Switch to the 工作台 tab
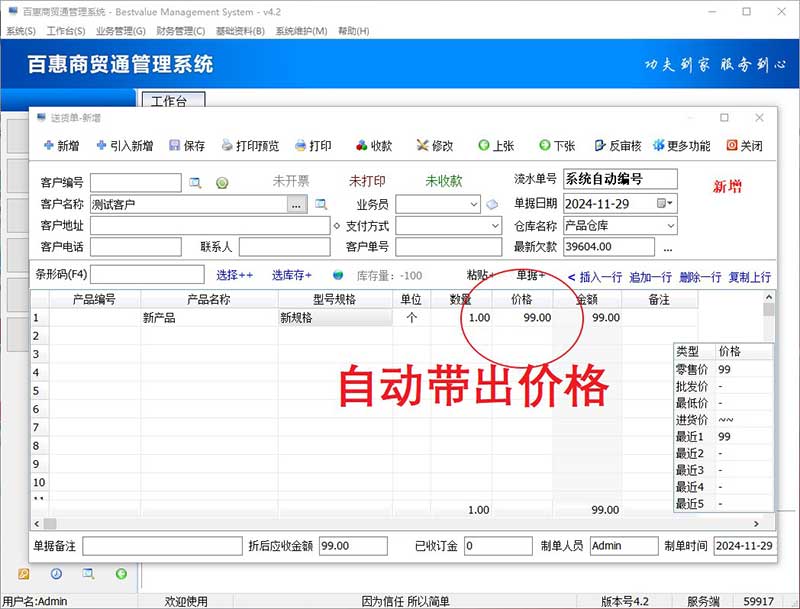This screenshot has height=609, width=800. 173,100
